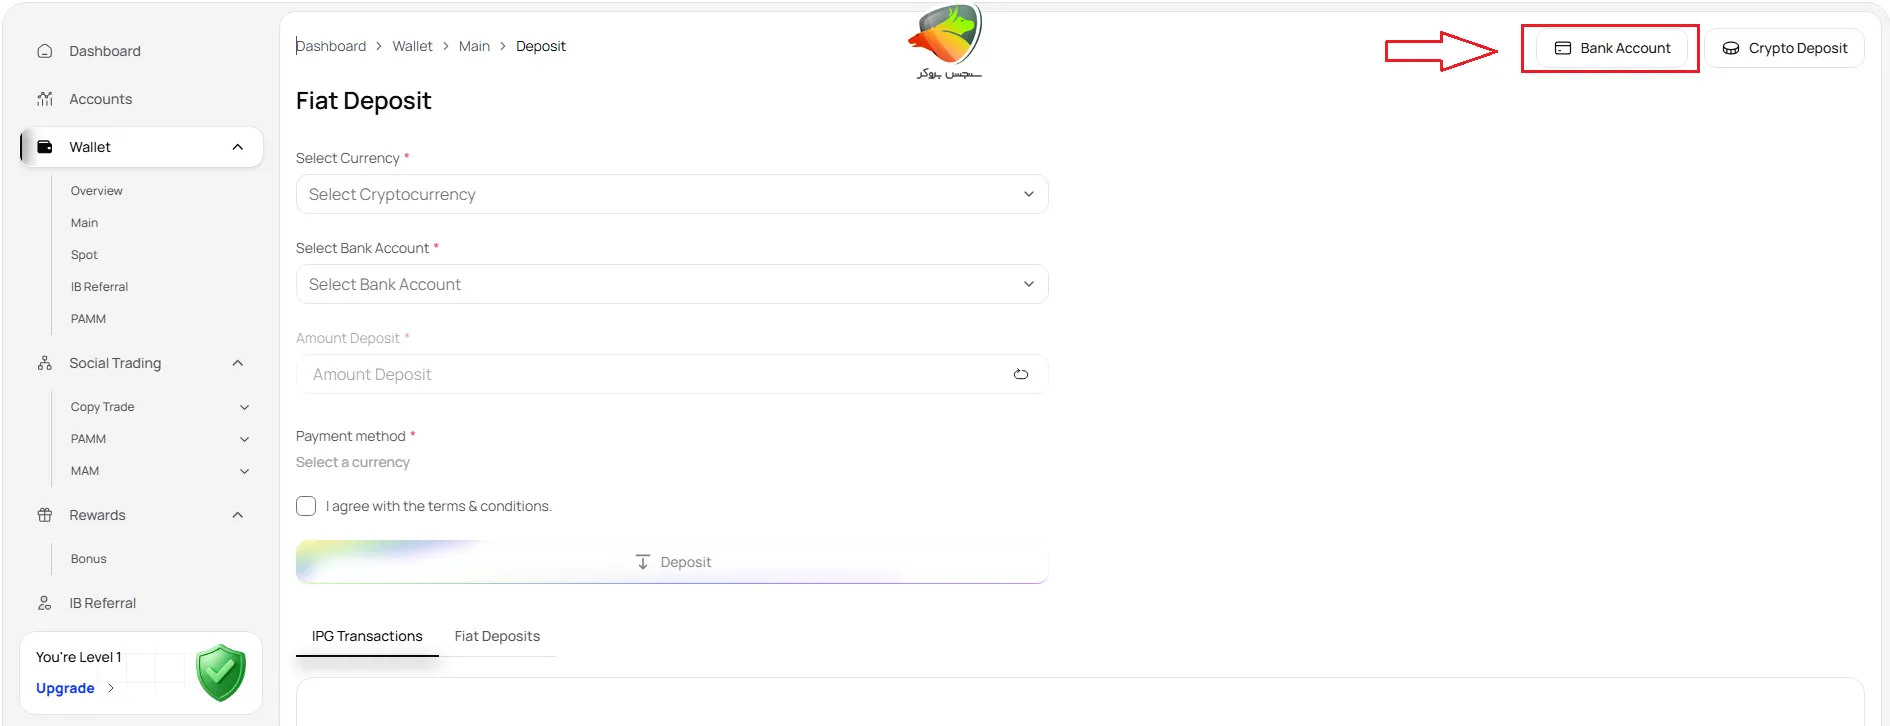The width and height of the screenshot is (1890, 726).
Task: Open Rewards via its gift icon
Action: pyautogui.click(x=44, y=515)
